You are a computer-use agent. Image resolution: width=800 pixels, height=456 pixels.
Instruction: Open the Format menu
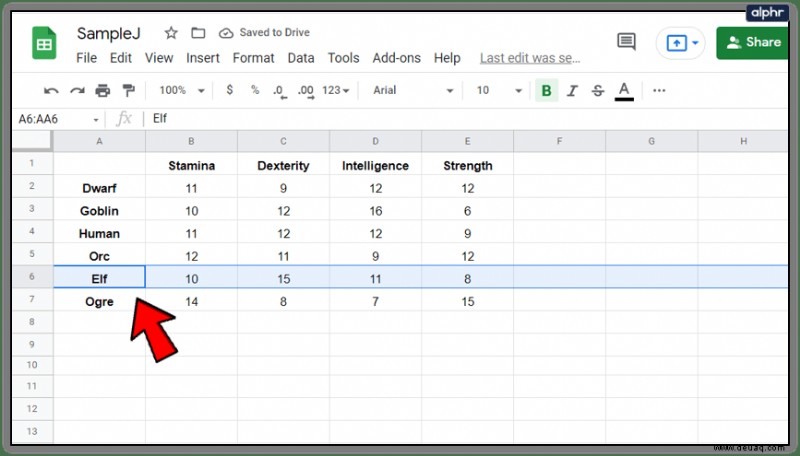(x=254, y=58)
